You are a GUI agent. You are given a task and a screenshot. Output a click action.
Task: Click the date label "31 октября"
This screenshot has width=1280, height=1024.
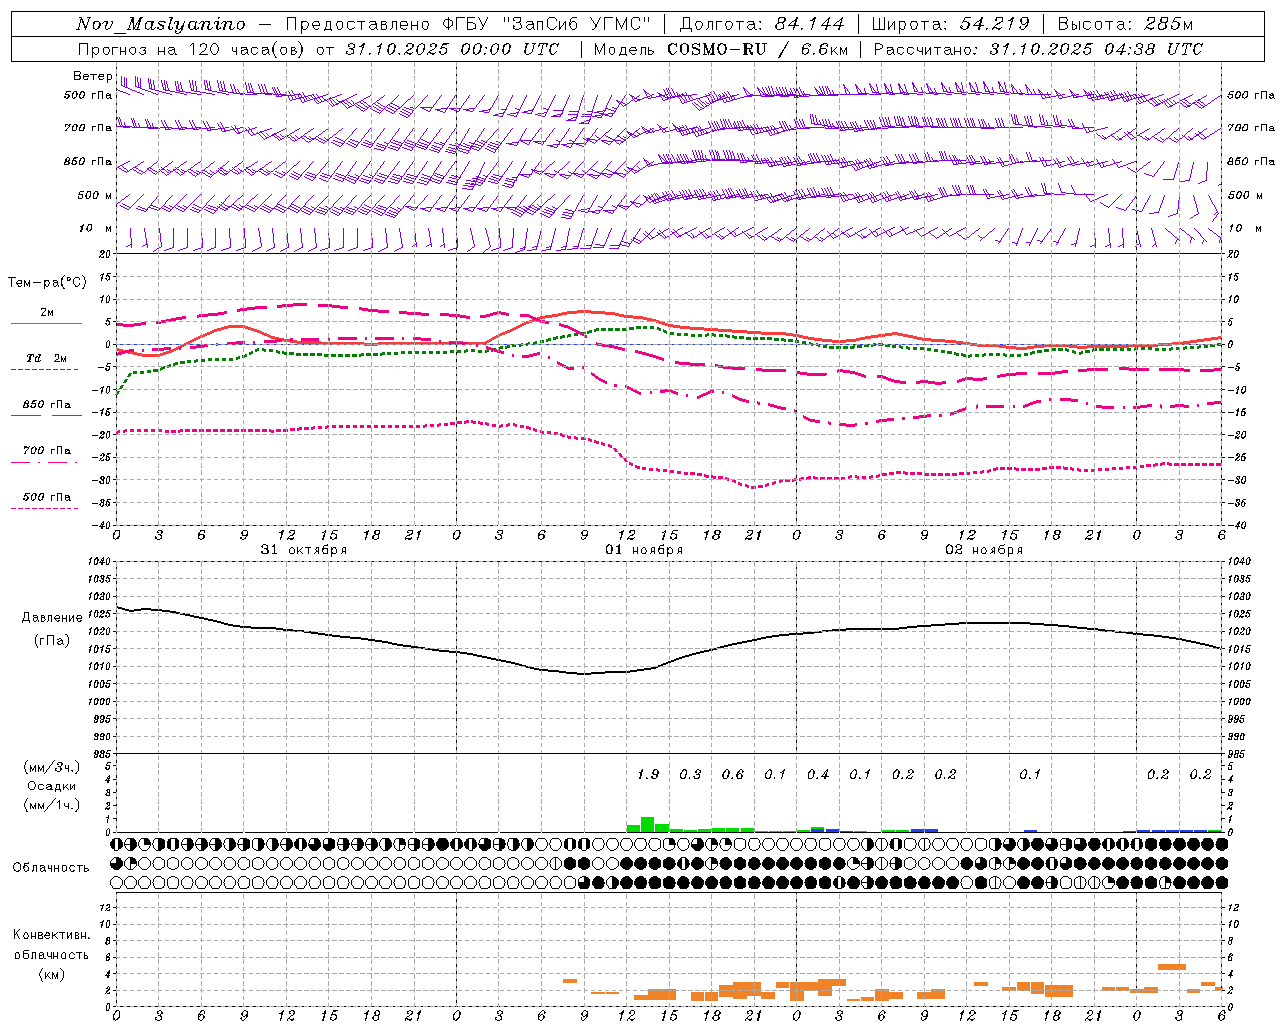pyautogui.click(x=304, y=550)
